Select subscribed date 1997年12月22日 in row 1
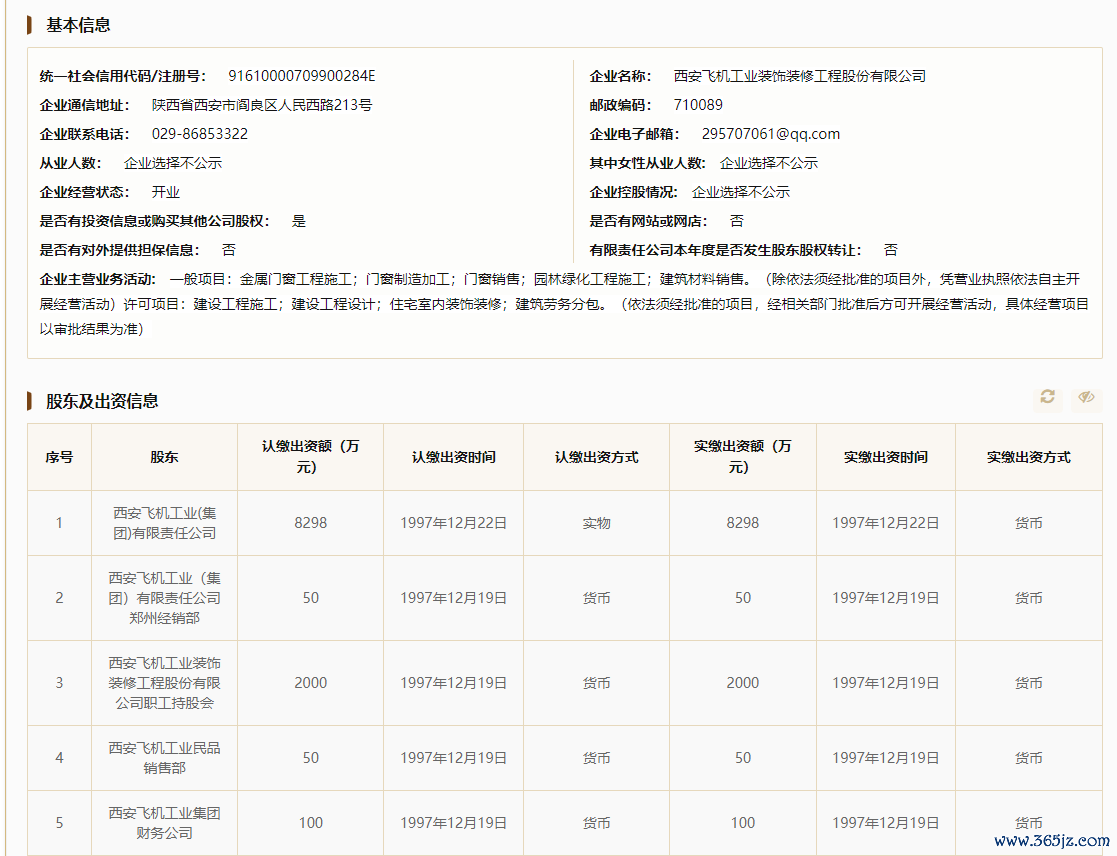Viewport: 1117px width, 856px height. (453, 523)
